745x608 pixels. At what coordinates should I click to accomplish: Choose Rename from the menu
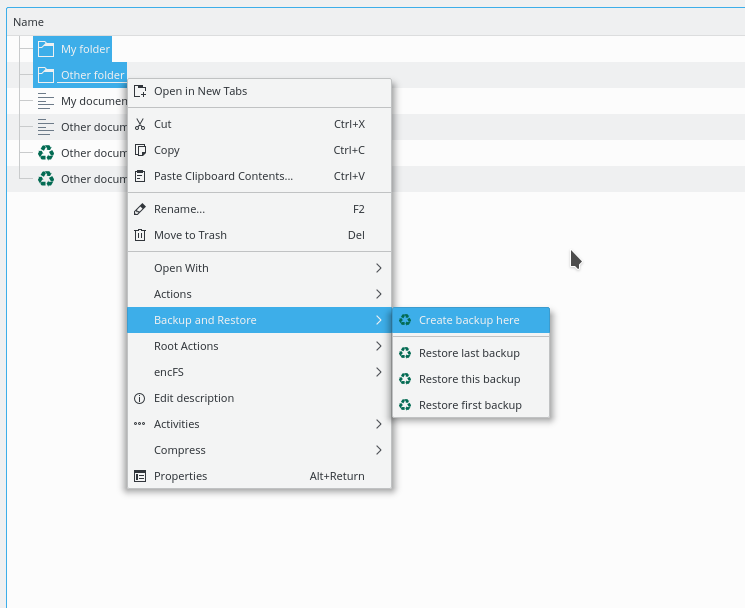tap(259, 209)
